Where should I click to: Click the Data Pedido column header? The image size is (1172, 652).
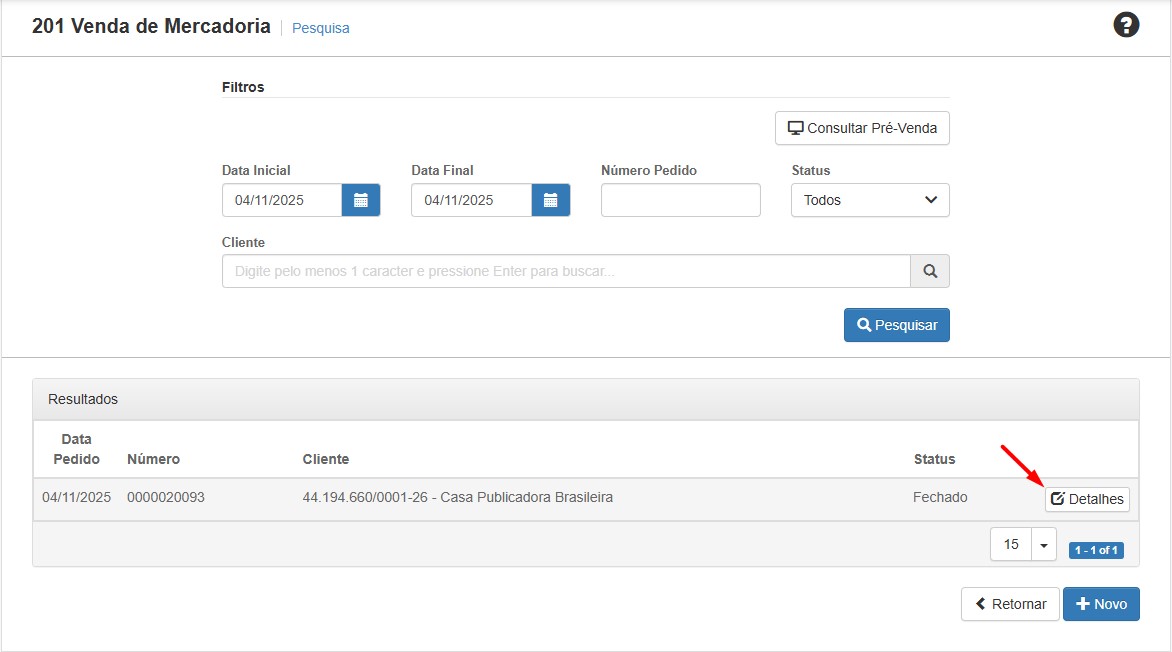point(76,449)
